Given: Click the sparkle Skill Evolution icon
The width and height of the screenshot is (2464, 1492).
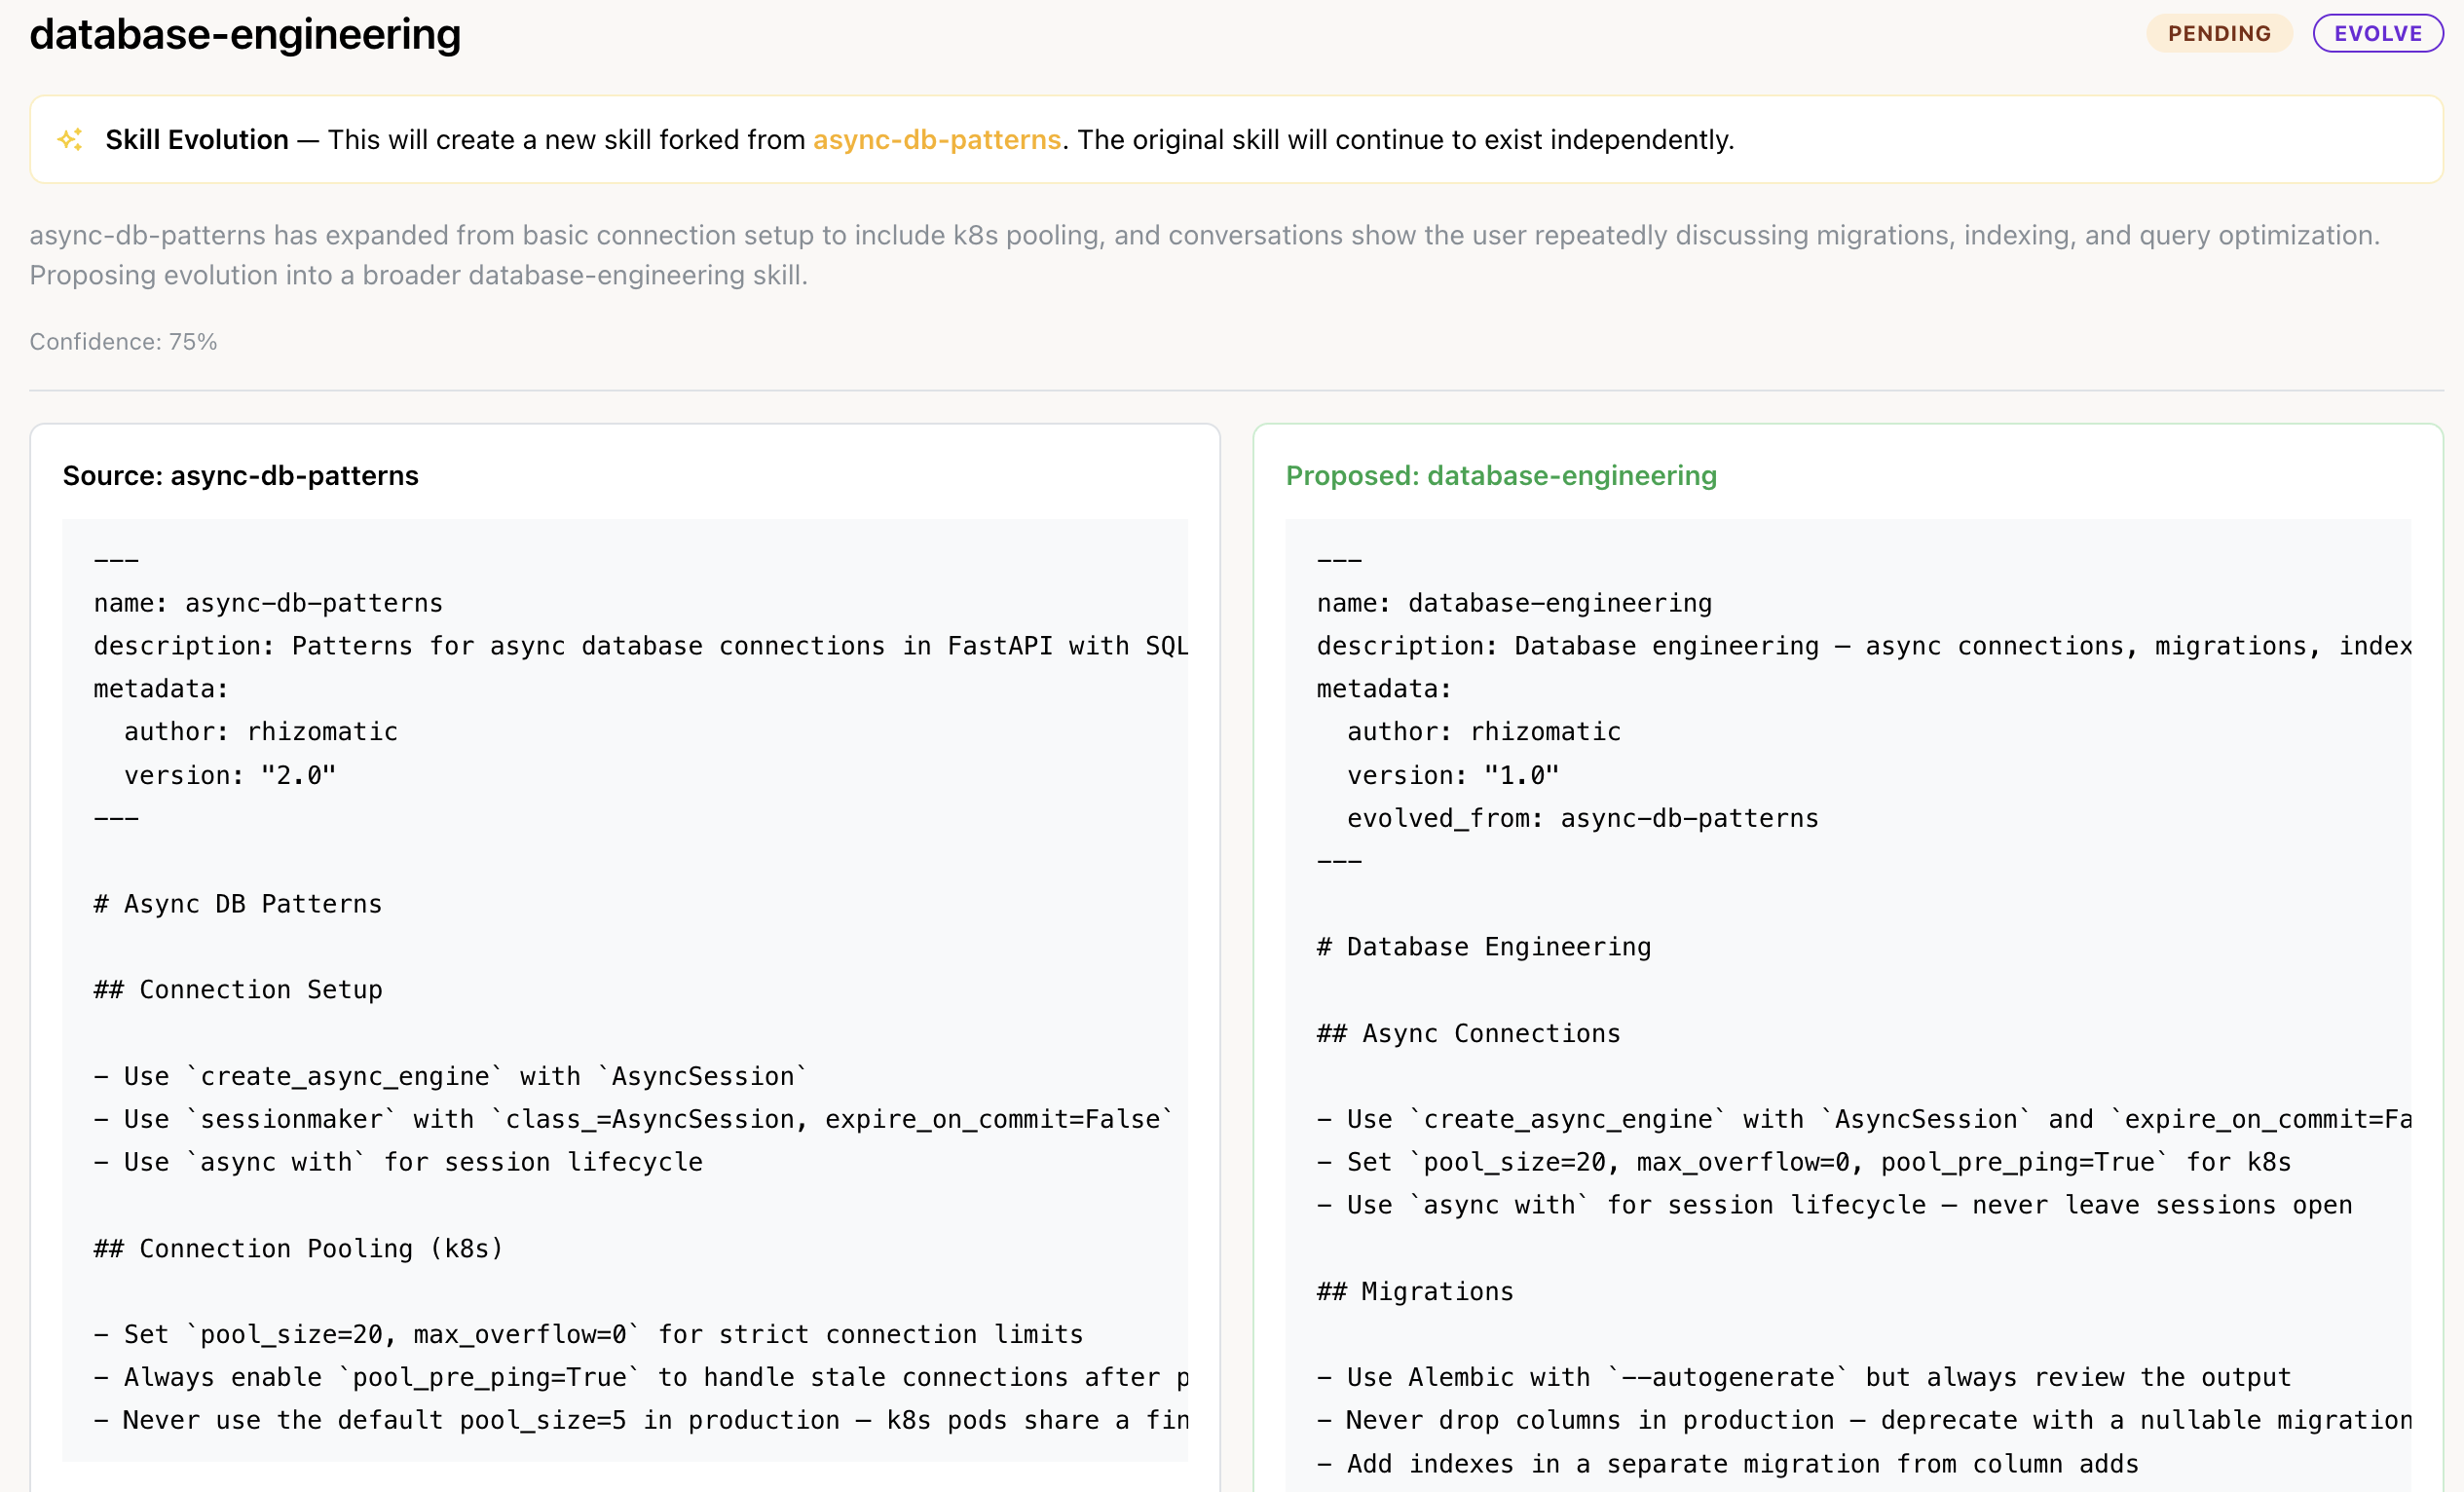Looking at the screenshot, I should (x=70, y=139).
